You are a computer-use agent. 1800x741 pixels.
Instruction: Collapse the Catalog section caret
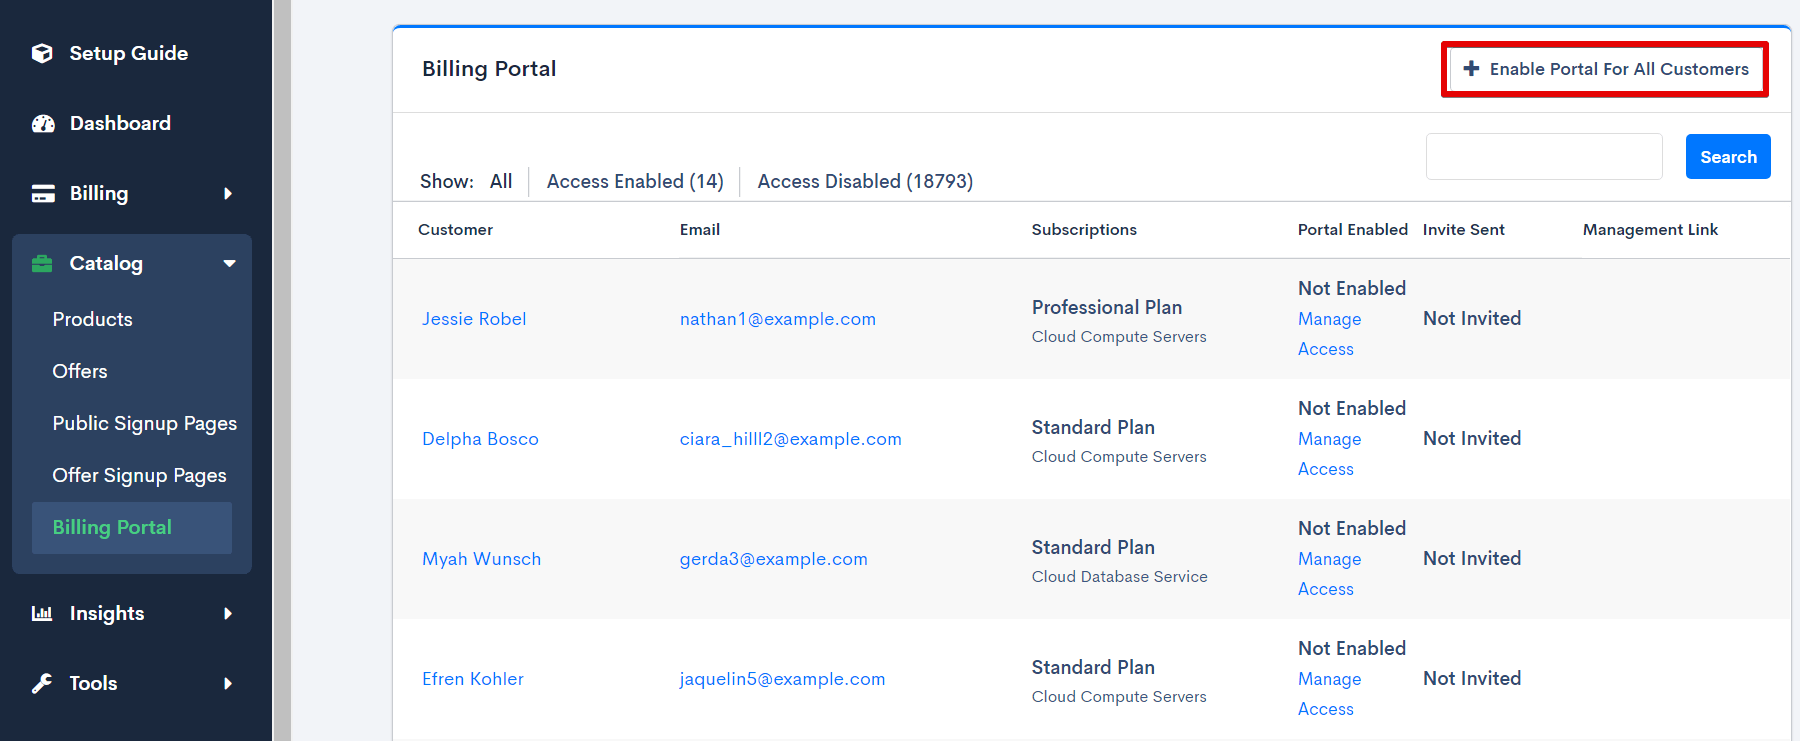pos(229,263)
